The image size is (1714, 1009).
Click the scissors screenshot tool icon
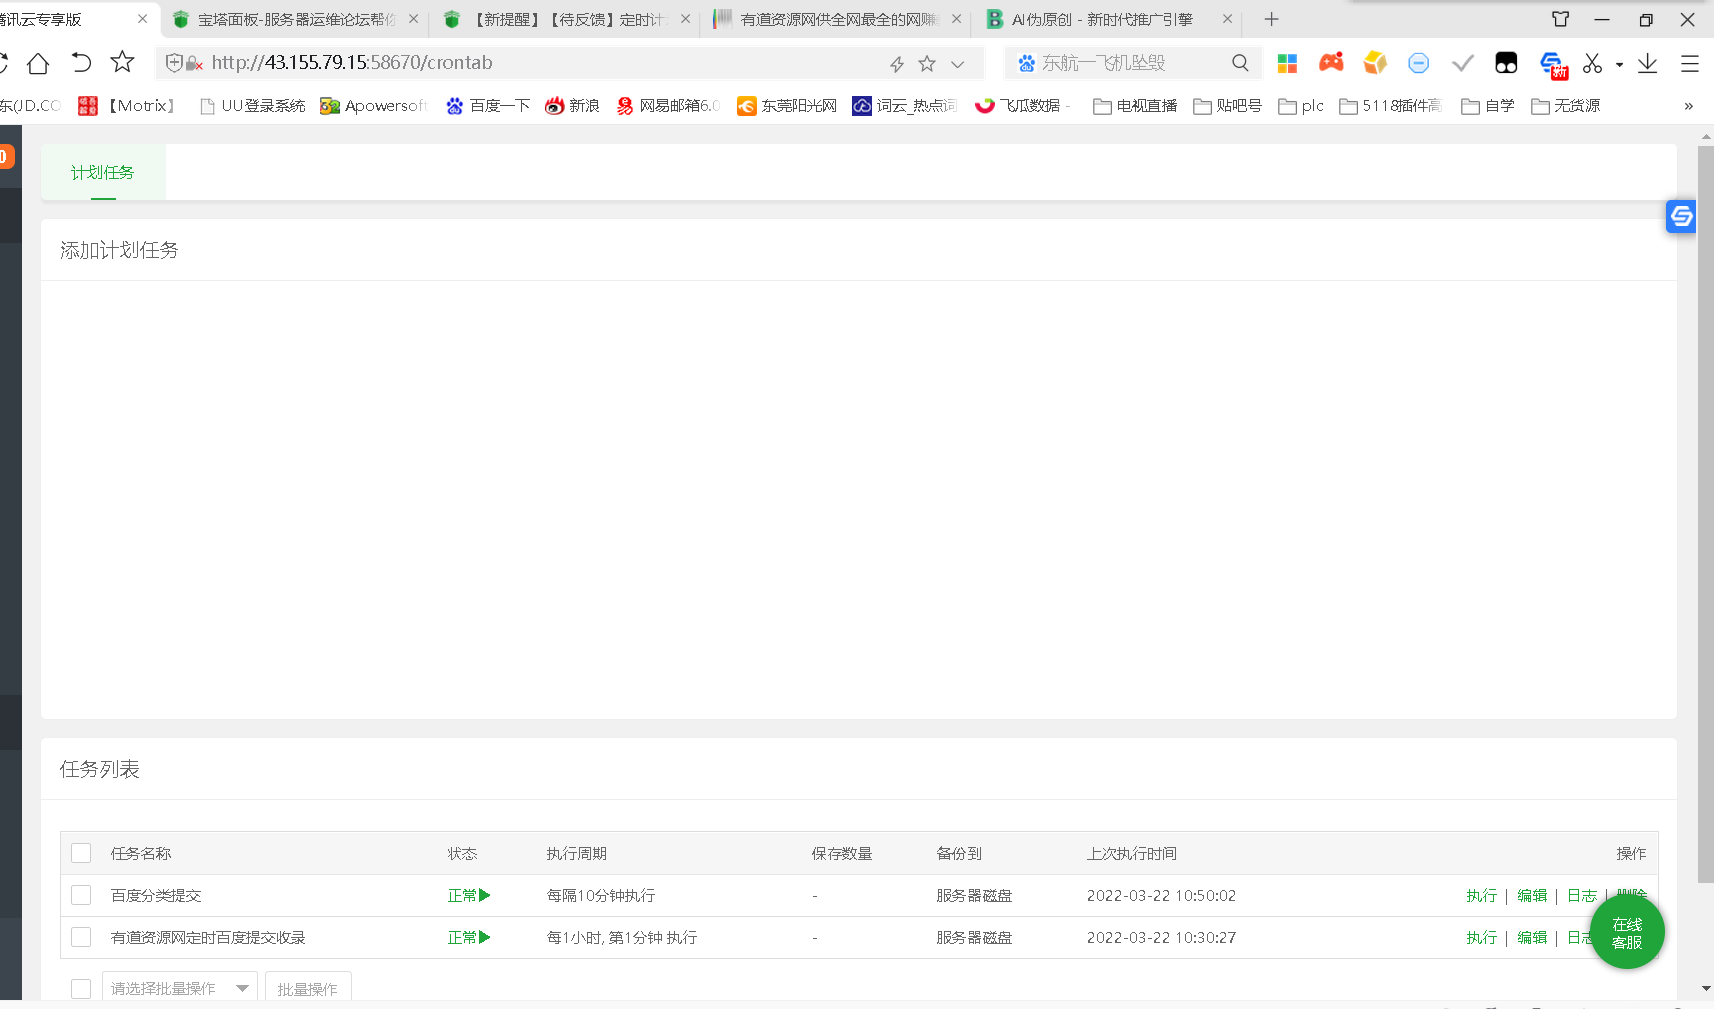pyautogui.click(x=1592, y=63)
